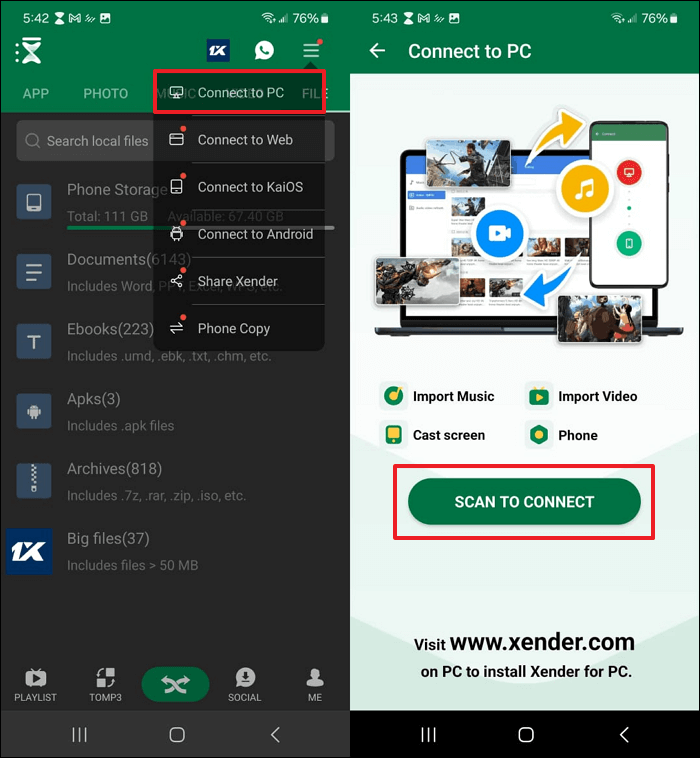Switch to the APP tab
The height and width of the screenshot is (758, 700).
click(x=36, y=94)
